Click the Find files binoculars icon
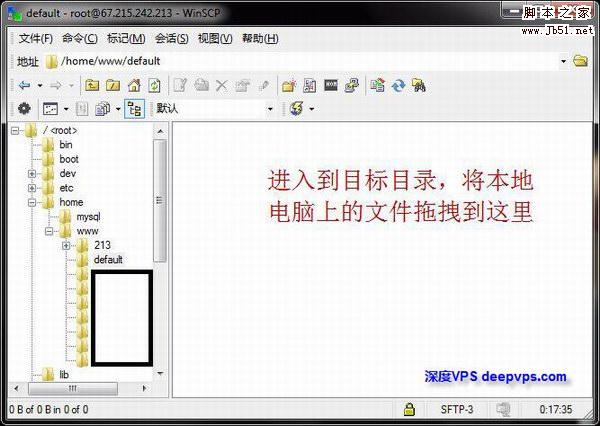The width and height of the screenshot is (600, 426). click(x=419, y=85)
